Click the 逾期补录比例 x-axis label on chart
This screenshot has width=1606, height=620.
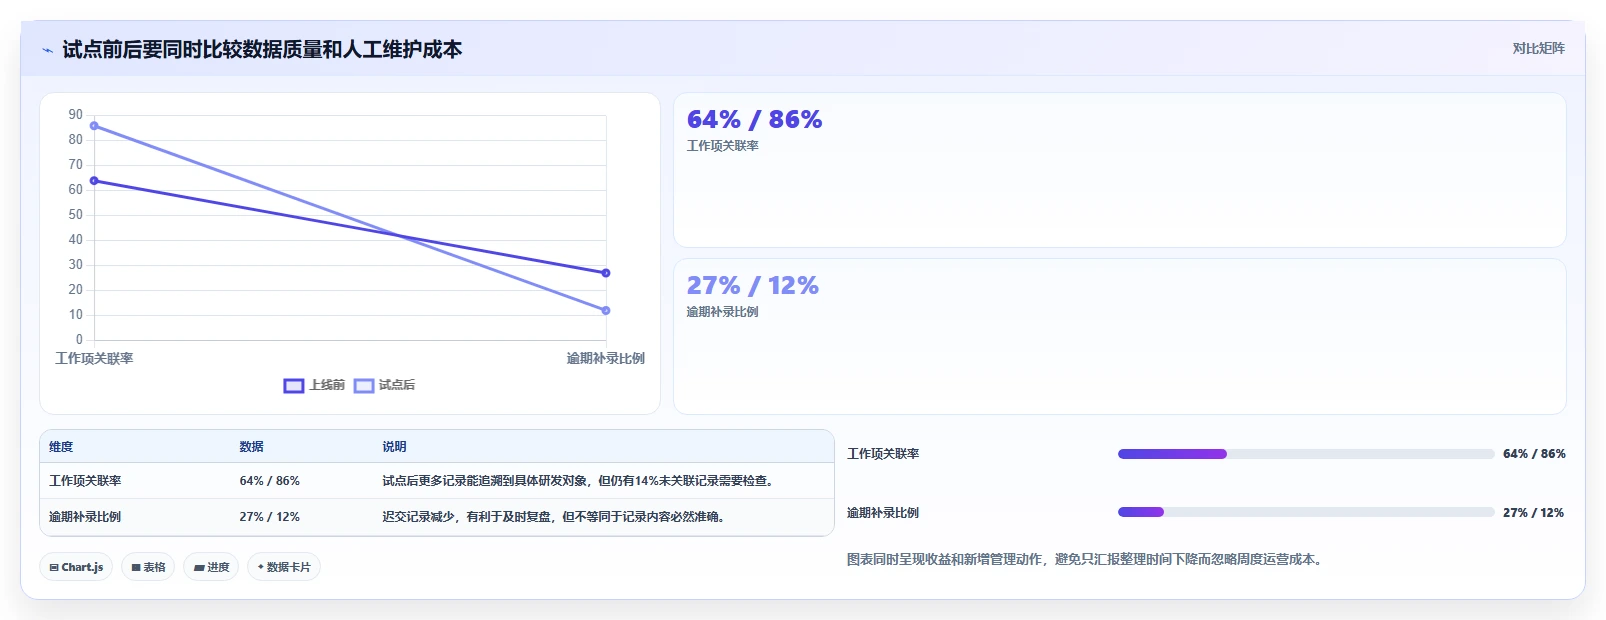pos(606,359)
